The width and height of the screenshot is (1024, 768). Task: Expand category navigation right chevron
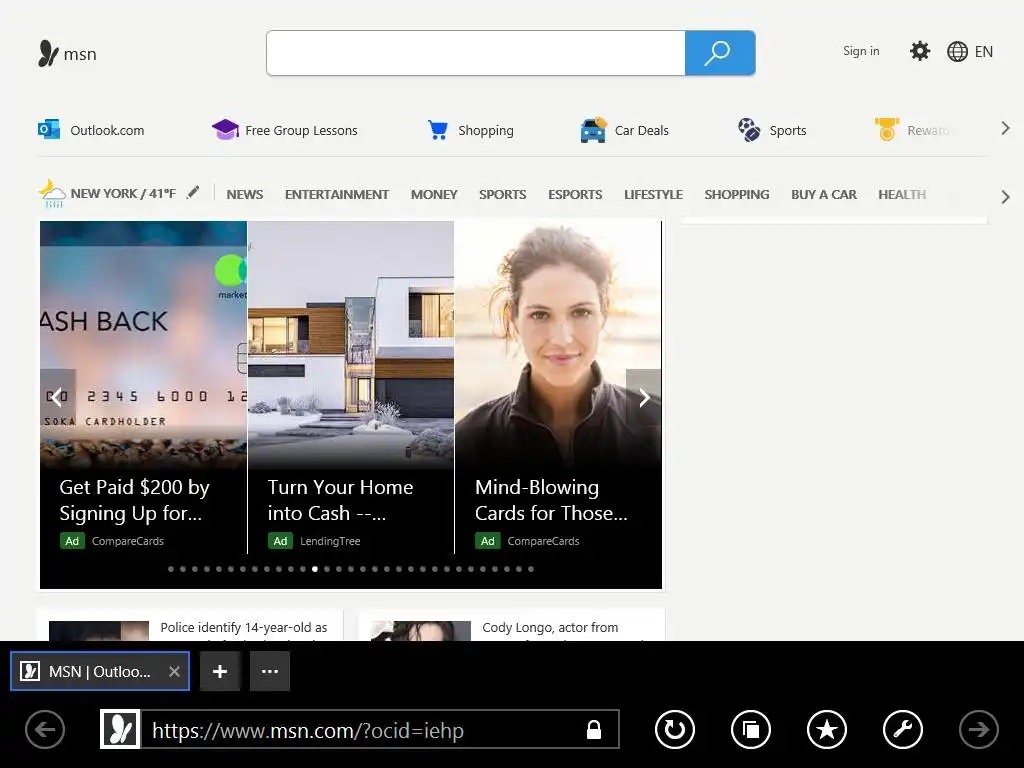(x=1005, y=197)
